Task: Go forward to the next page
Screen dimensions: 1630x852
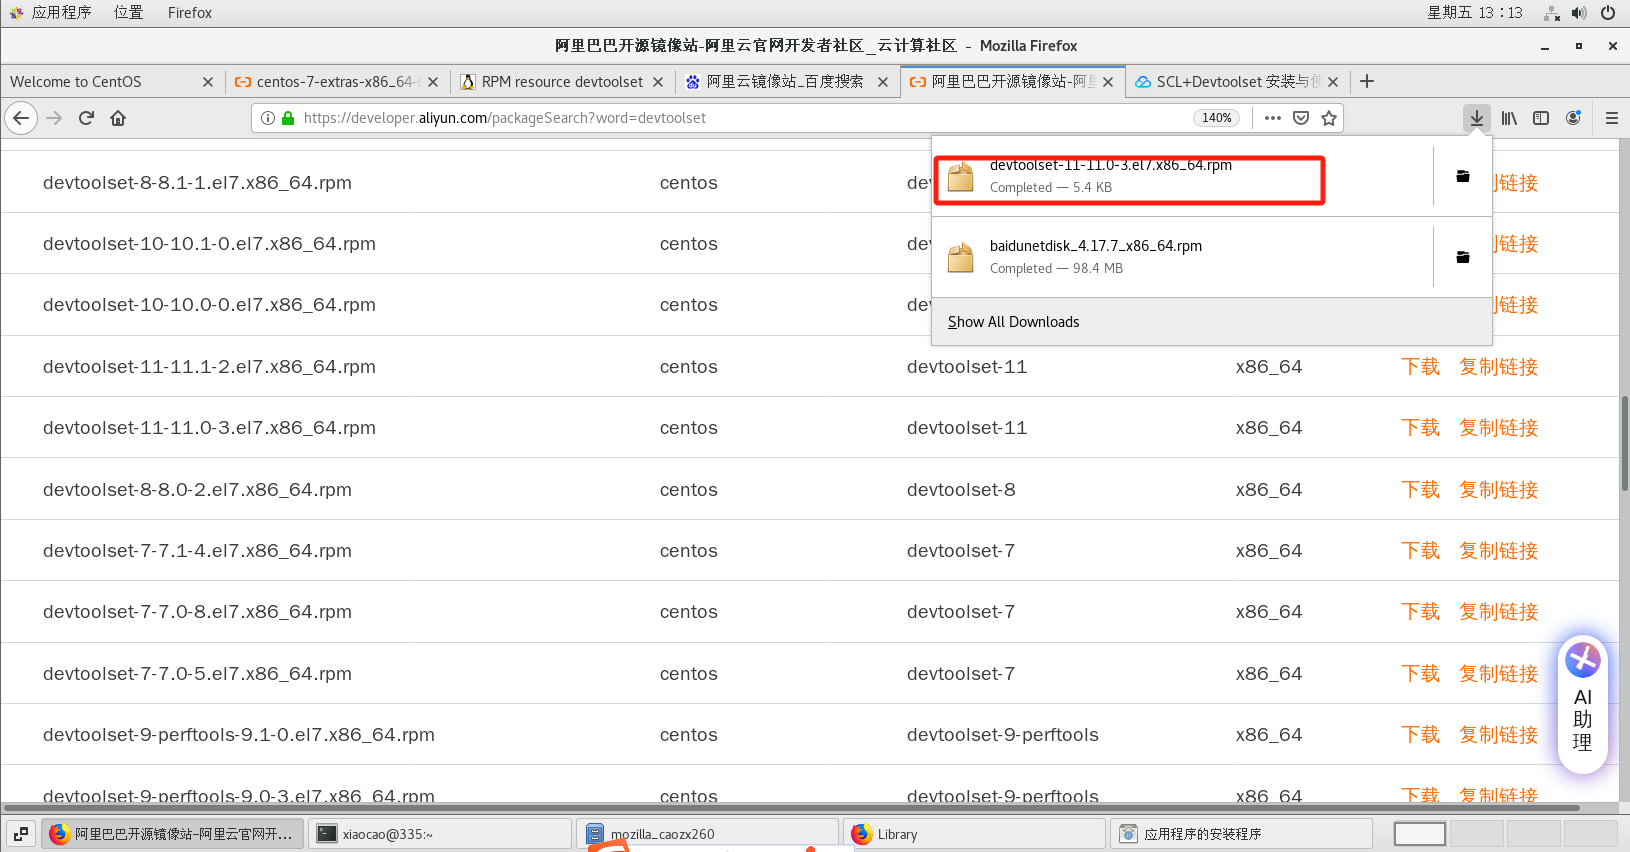Action: pyautogui.click(x=54, y=118)
